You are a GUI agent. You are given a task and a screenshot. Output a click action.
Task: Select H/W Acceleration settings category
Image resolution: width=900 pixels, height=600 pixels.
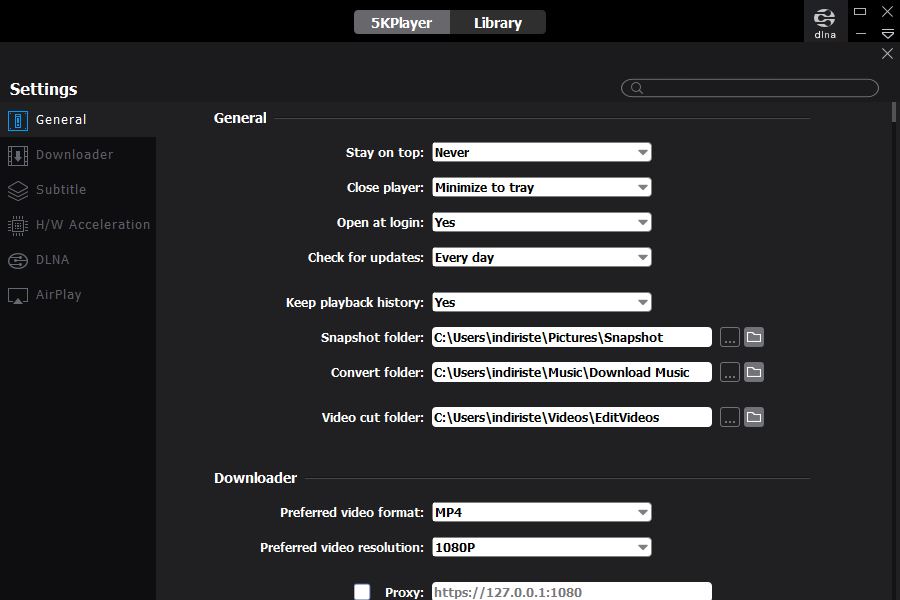78,225
